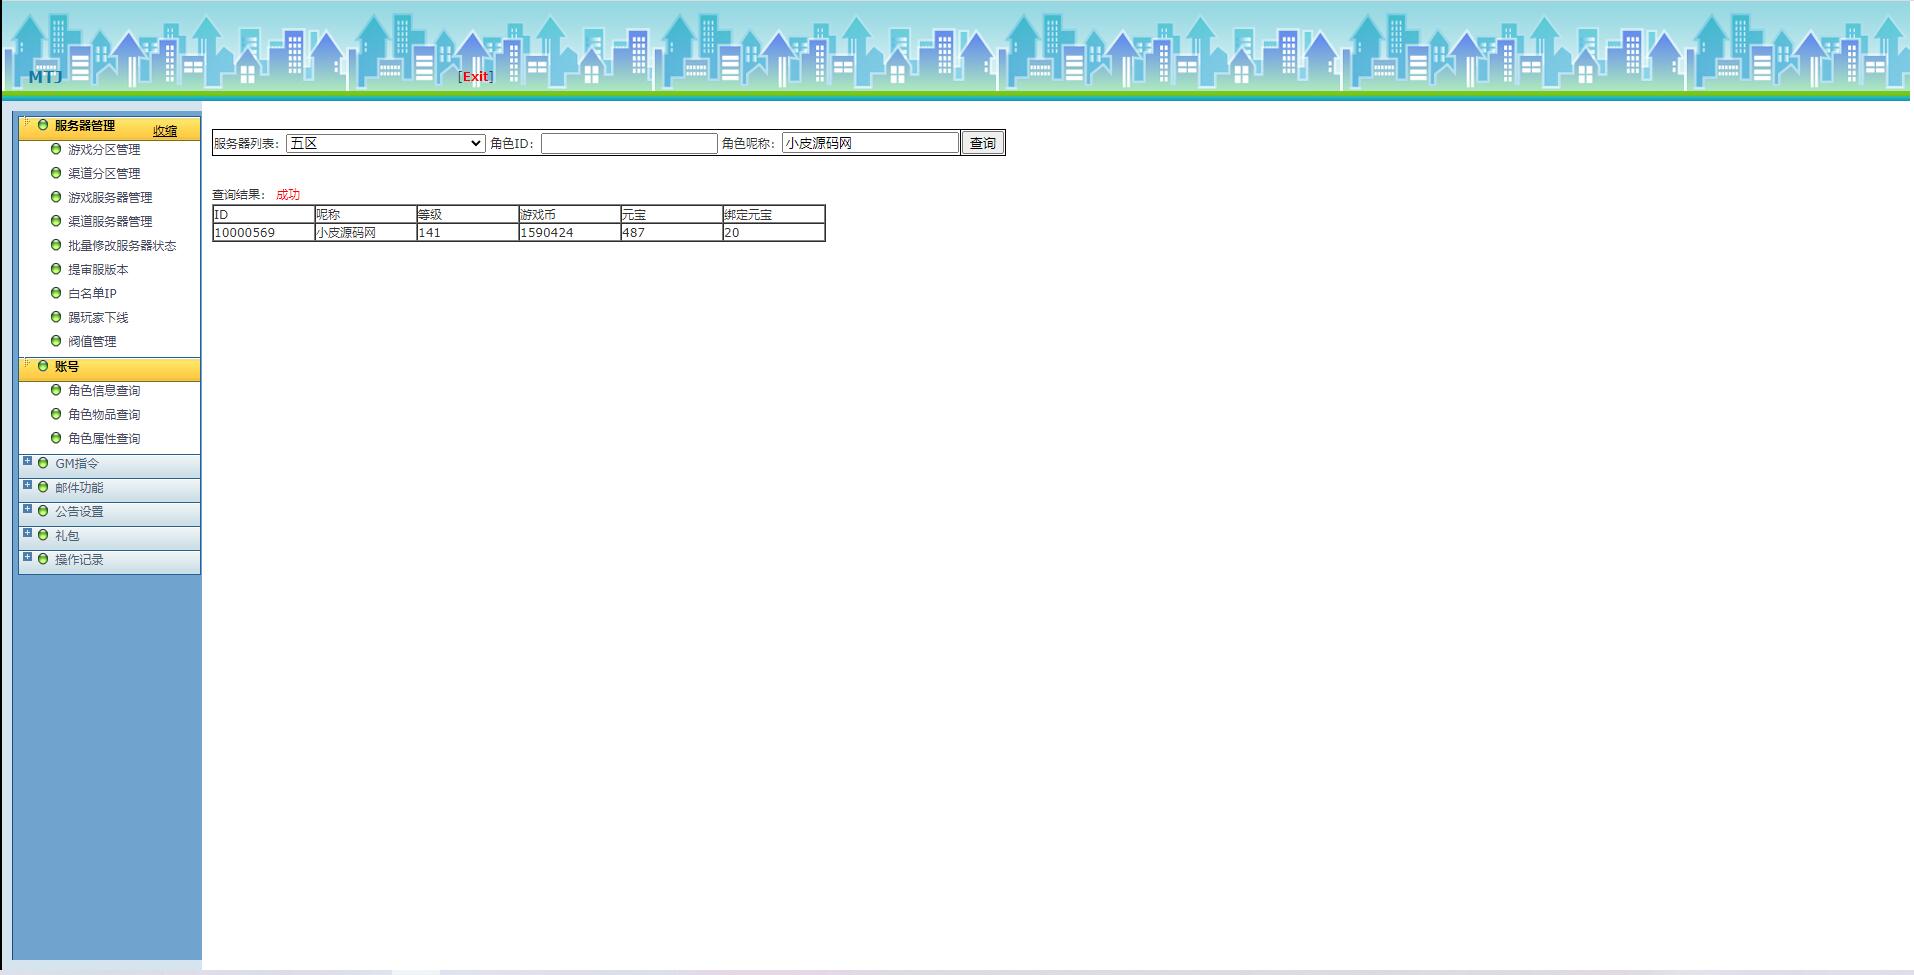
Task: Click the red Exit link
Action: click(475, 77)
